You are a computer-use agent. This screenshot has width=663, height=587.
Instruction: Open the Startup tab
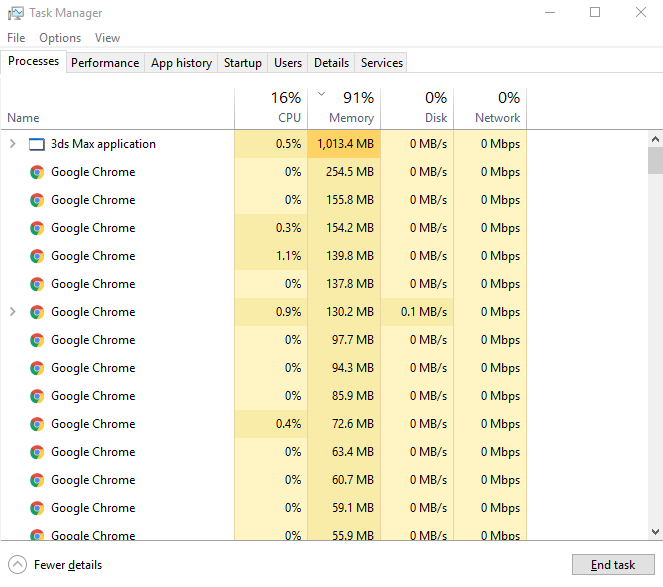pyautogui.click(x=242, y=62)
